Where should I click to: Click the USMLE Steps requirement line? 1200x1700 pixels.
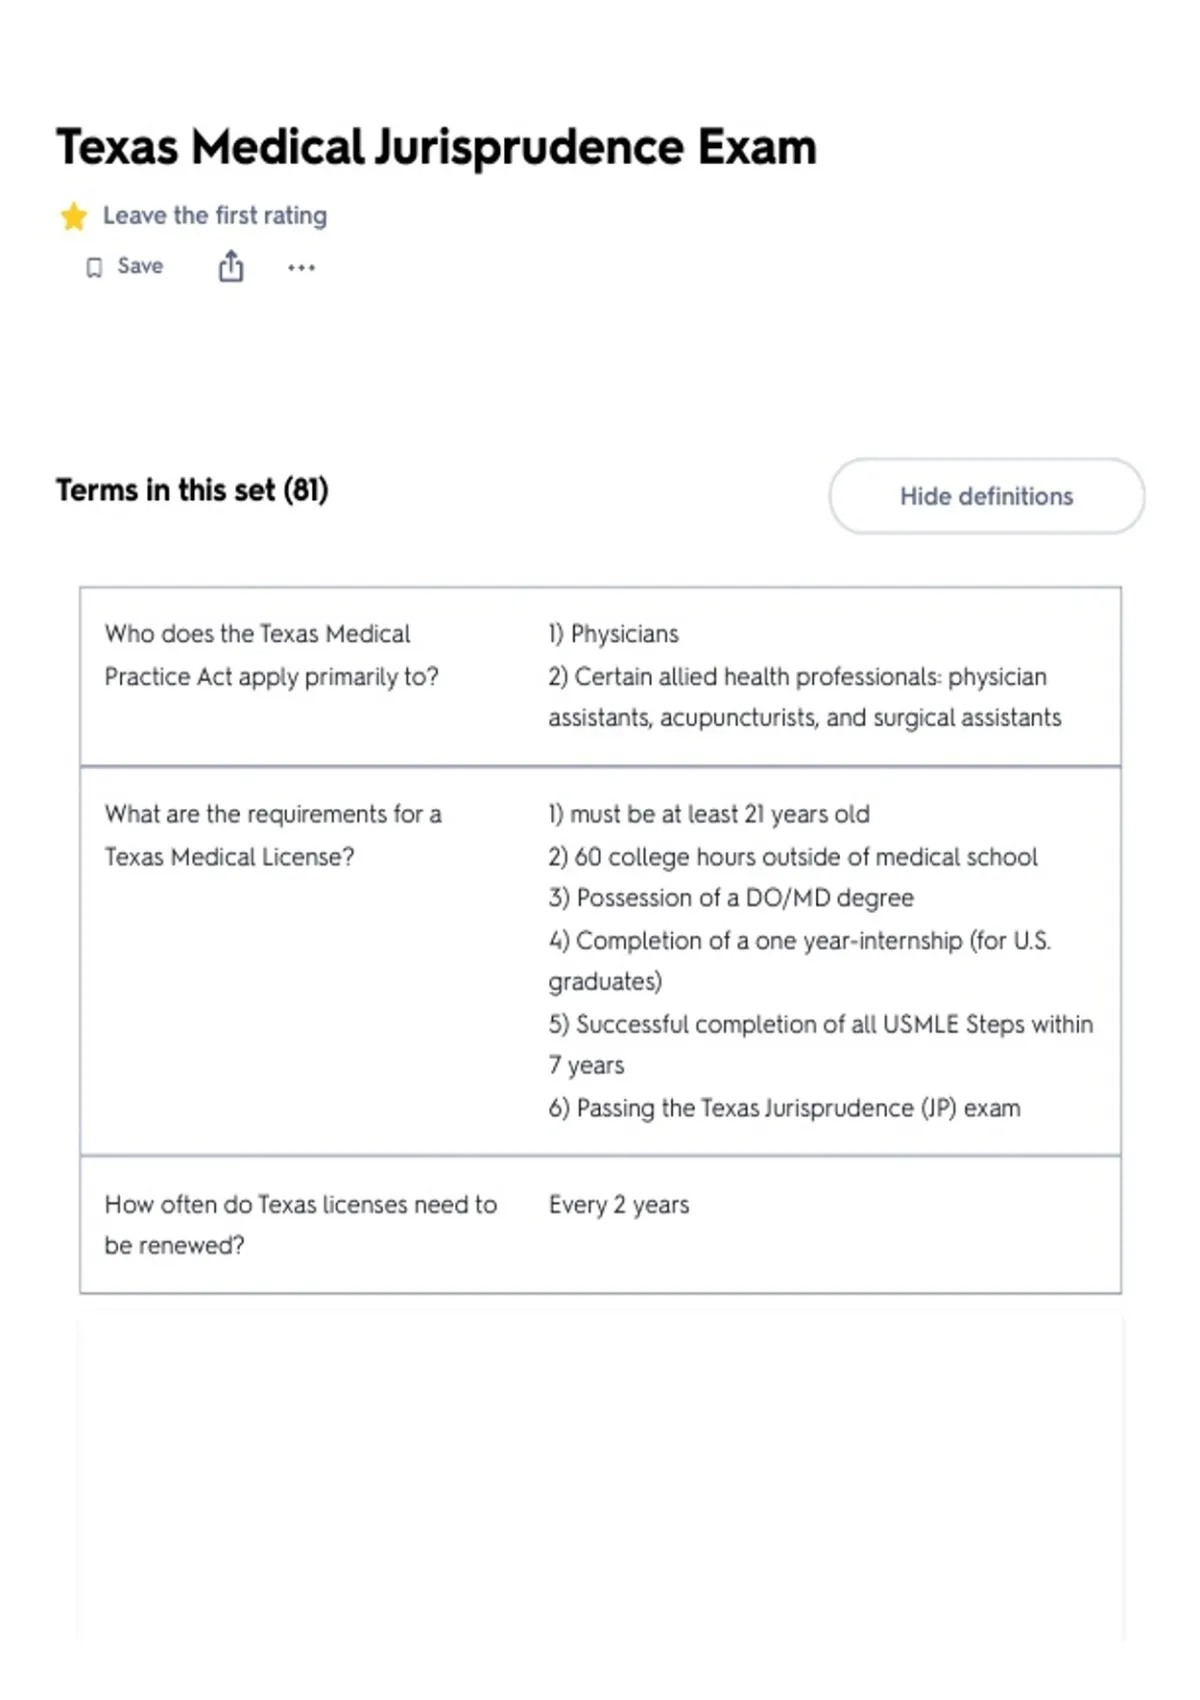coord(821,1045)
